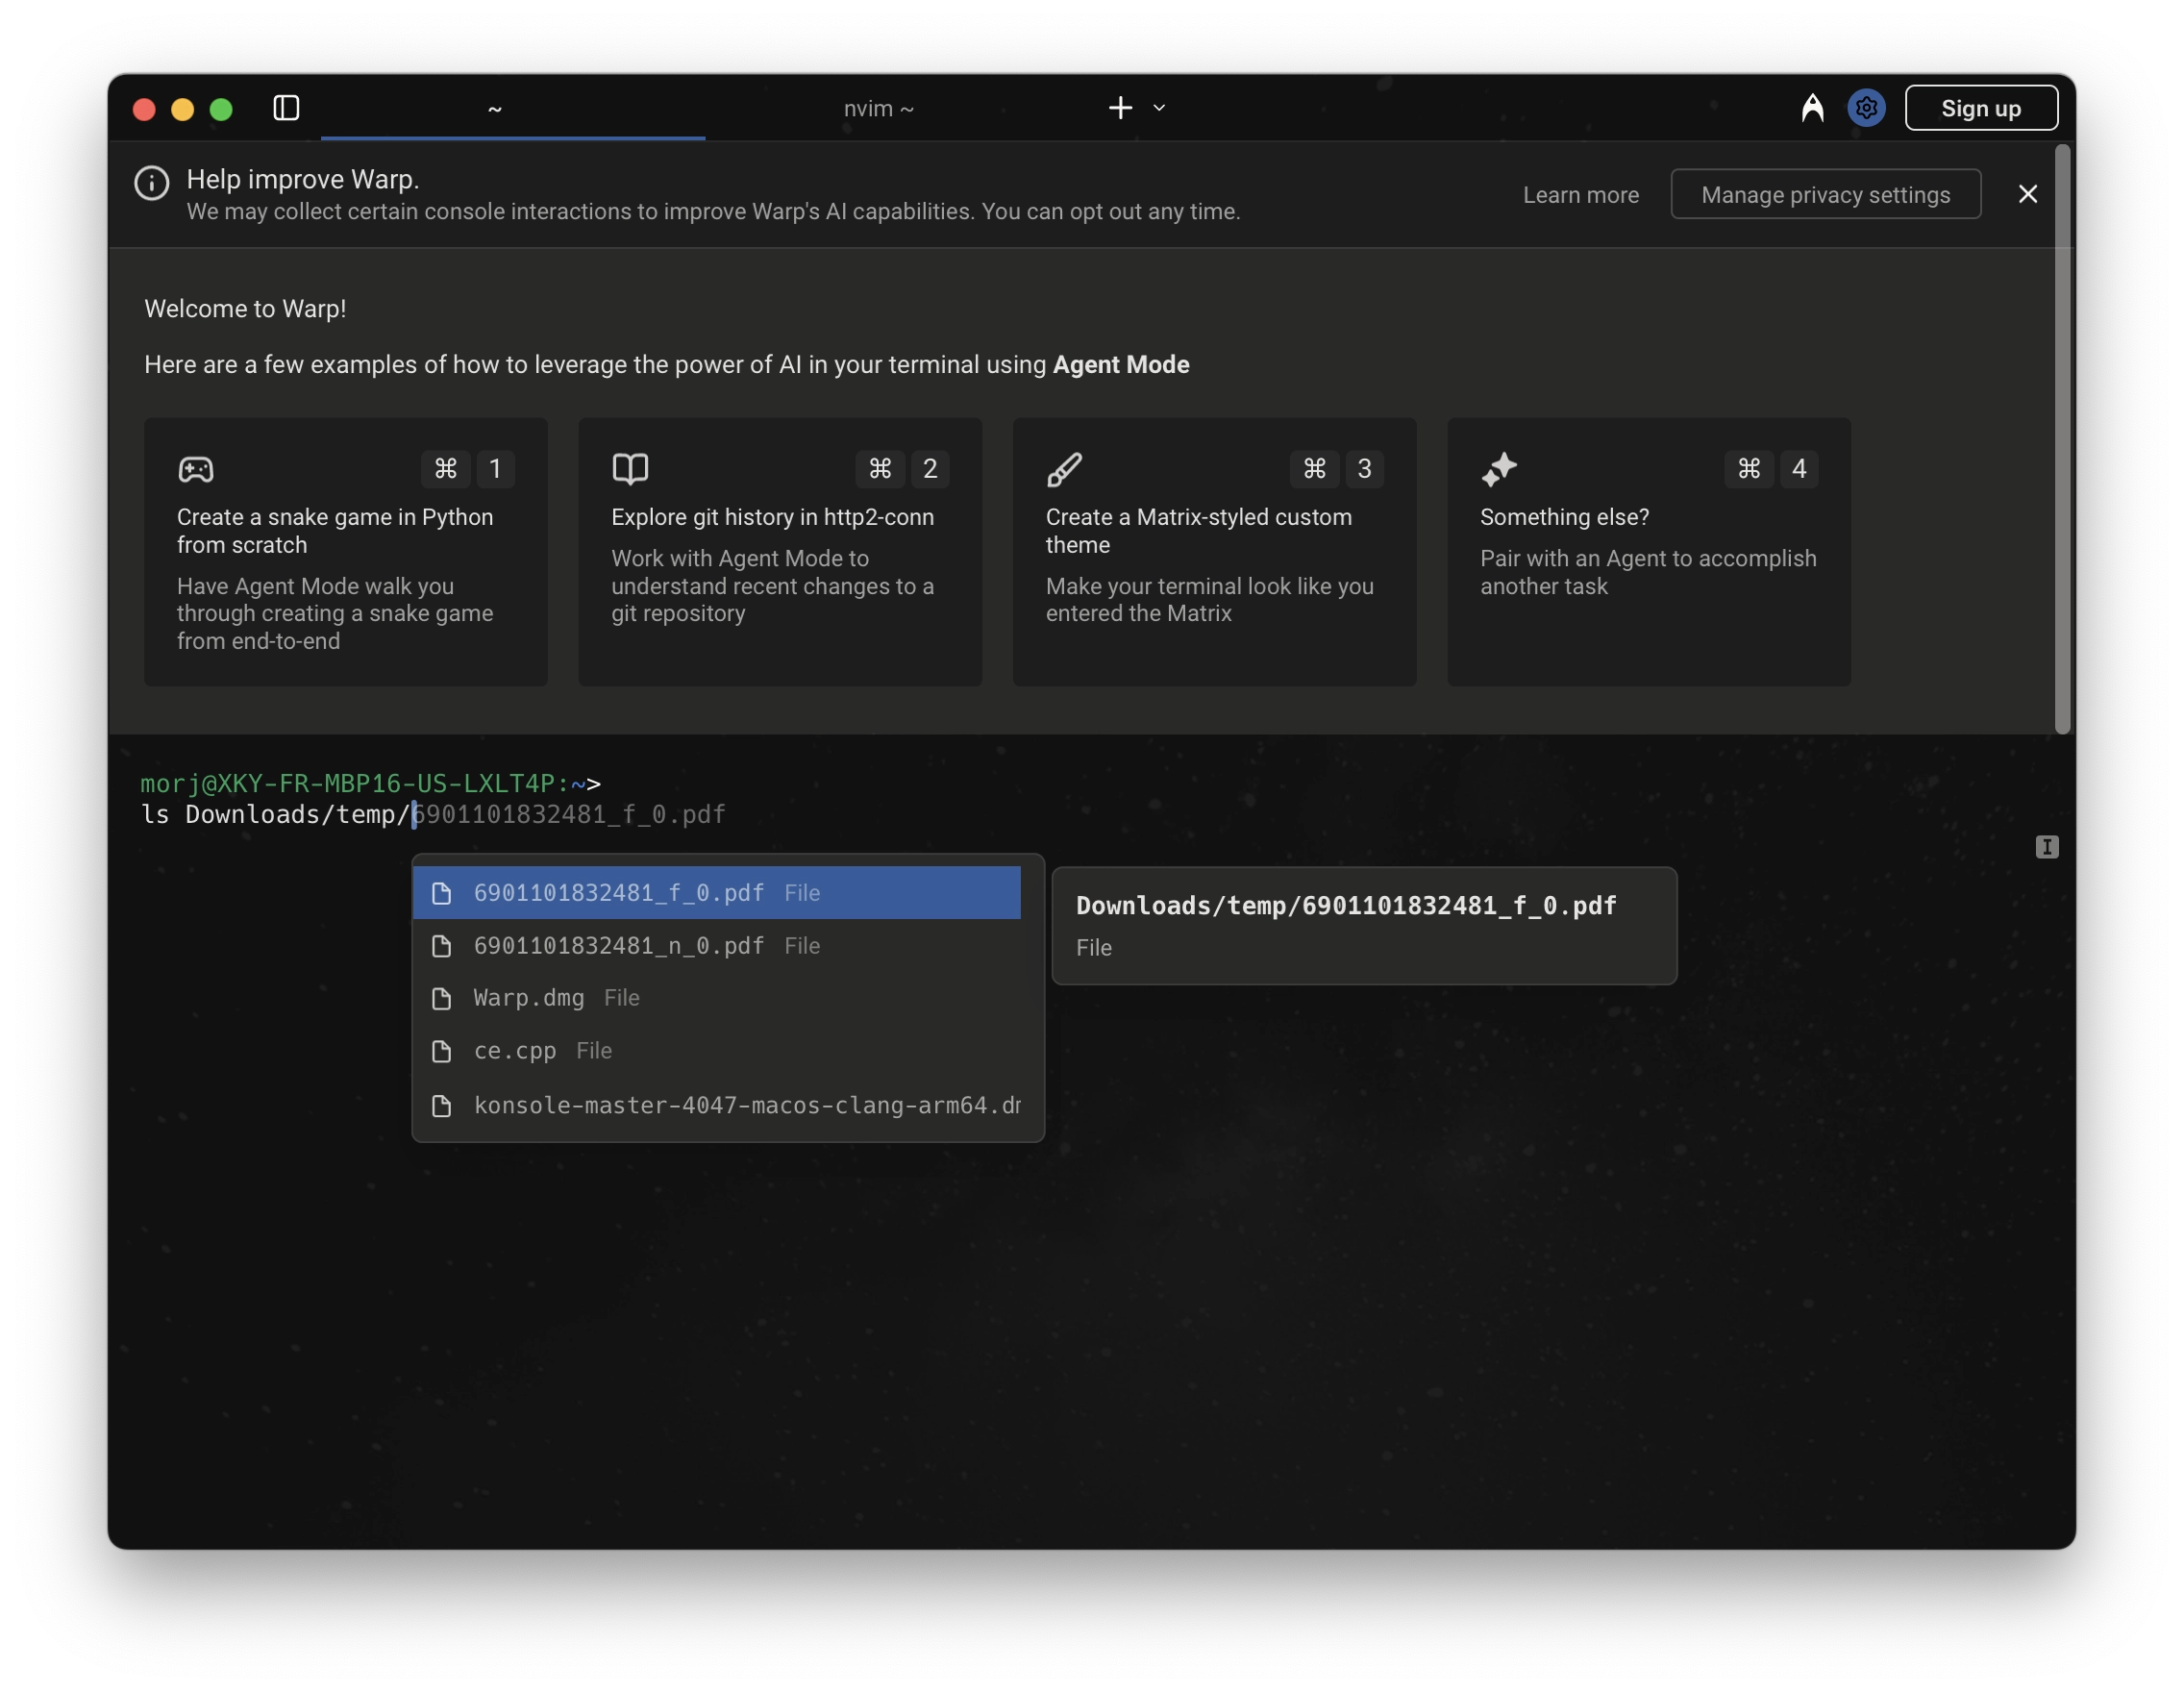2184x1692 pixels.
Task: Select Create a snake game in Python card
Action: (346, 552)
